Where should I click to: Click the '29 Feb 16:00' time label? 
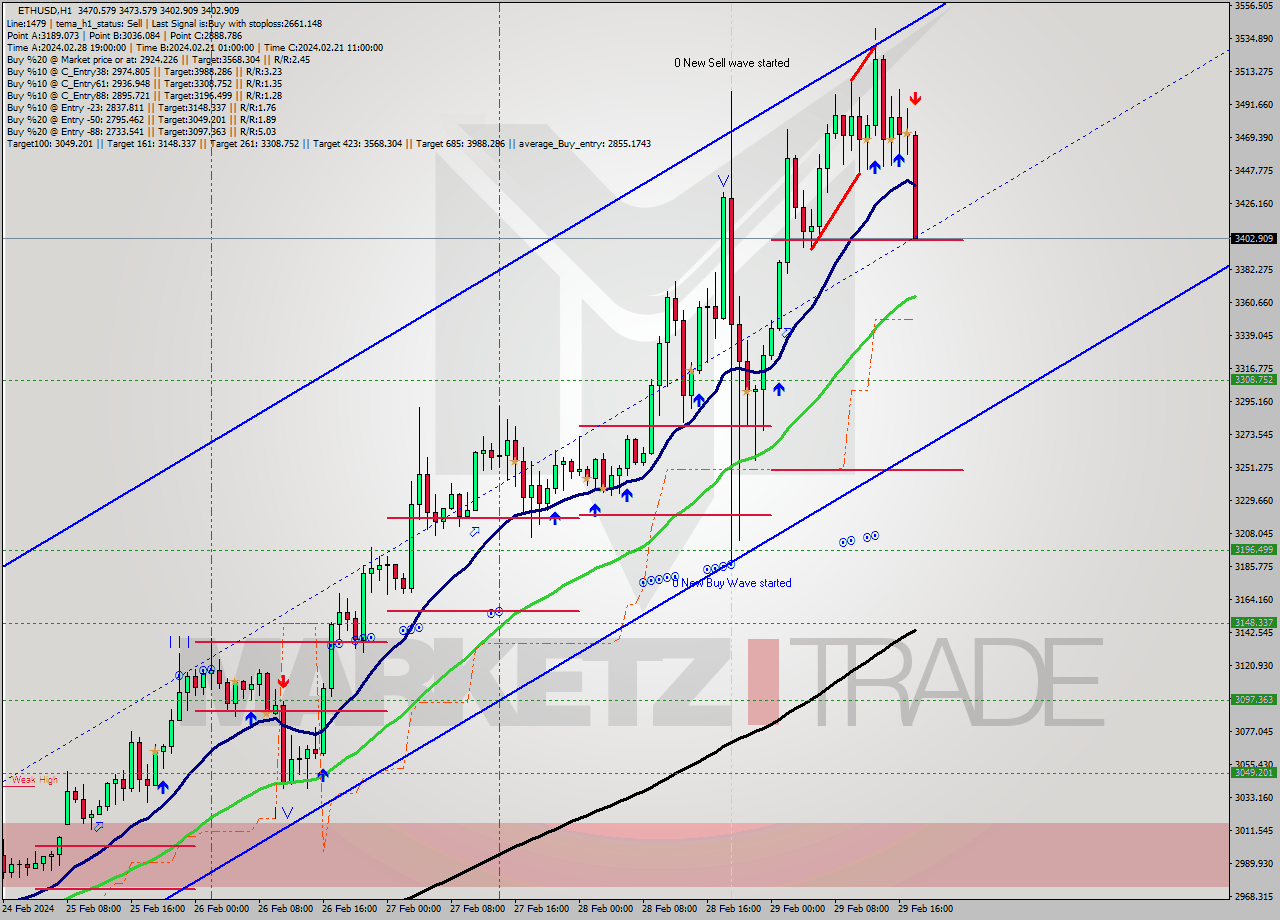point(925,909)
